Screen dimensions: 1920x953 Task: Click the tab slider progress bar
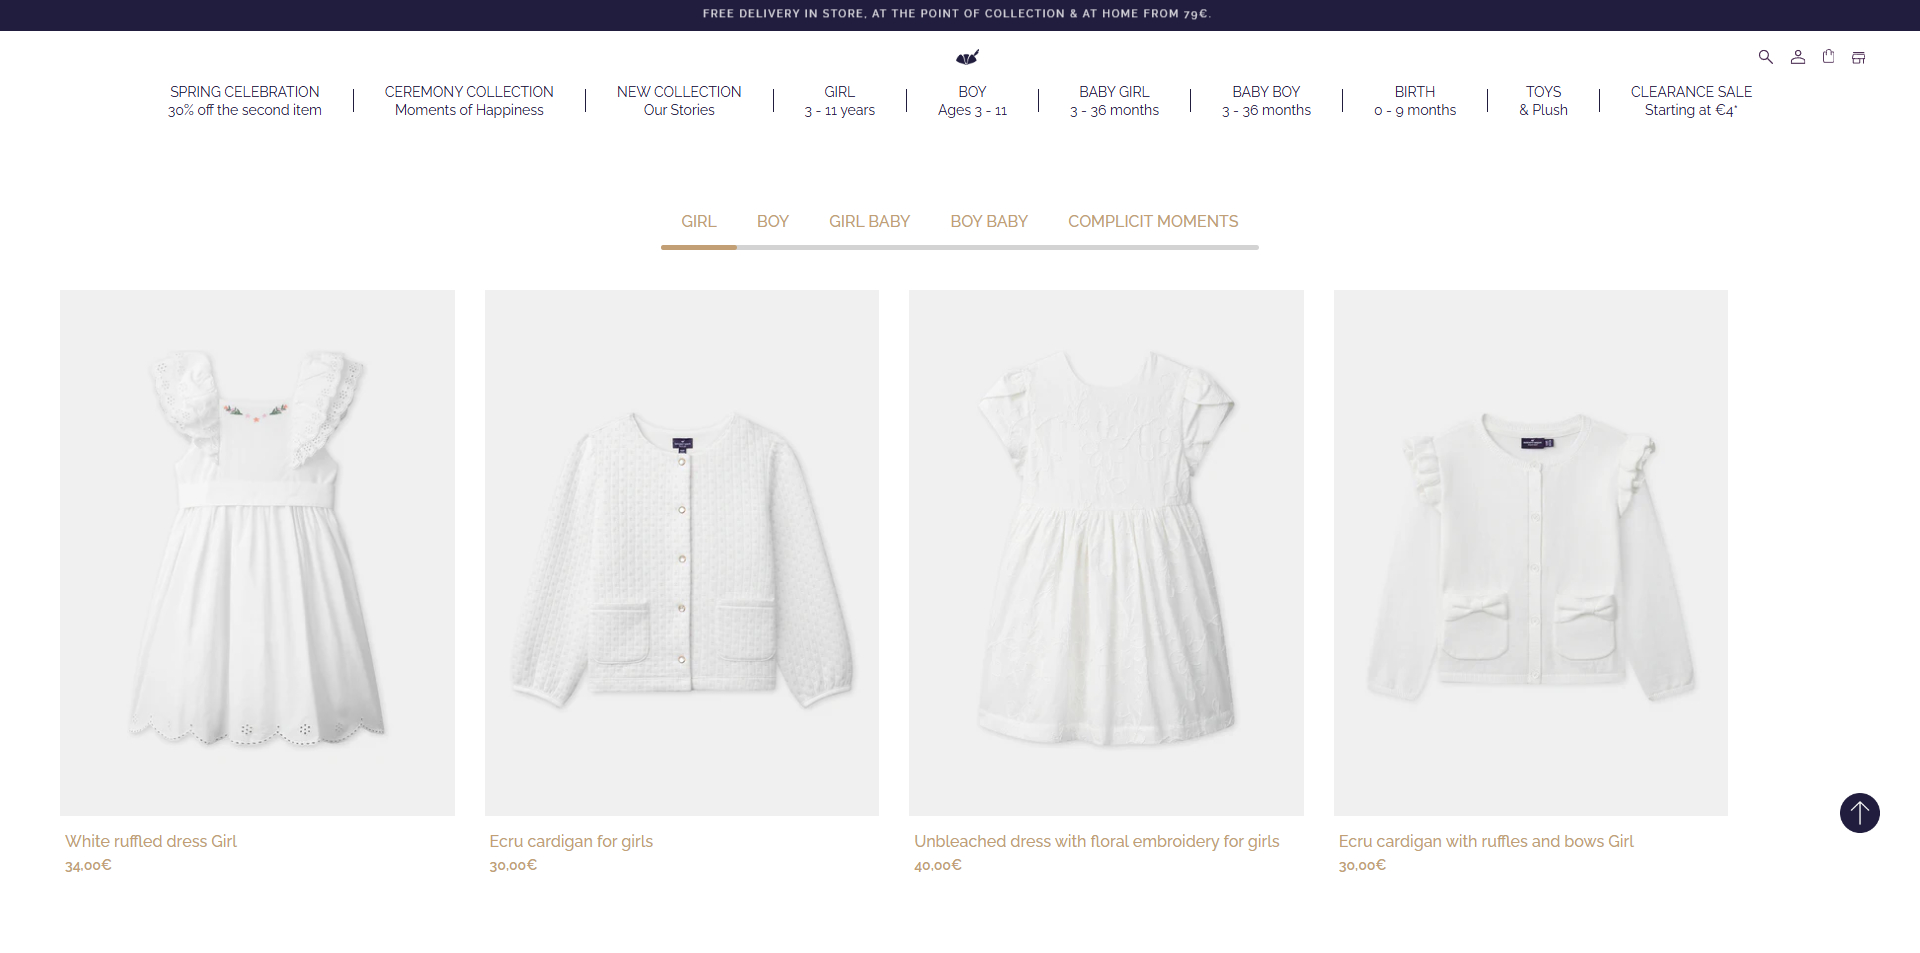coord(960,247)
